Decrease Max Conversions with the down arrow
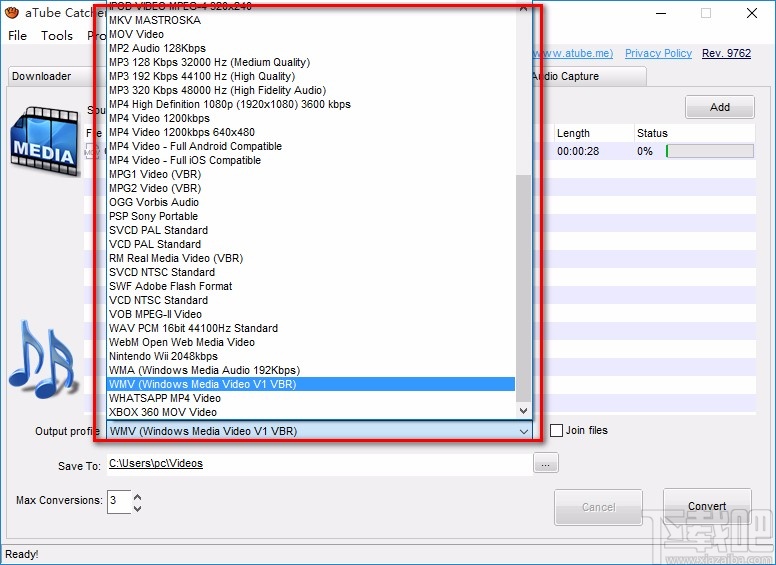 pyautogui.click(x=138, y=508)
